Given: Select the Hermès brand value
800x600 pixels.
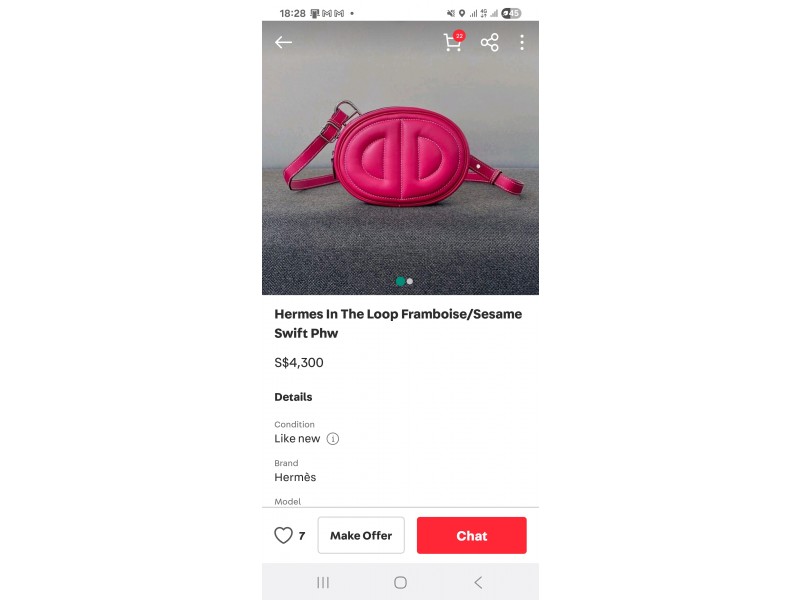Looking at the screenshot, I should point(295,477).
